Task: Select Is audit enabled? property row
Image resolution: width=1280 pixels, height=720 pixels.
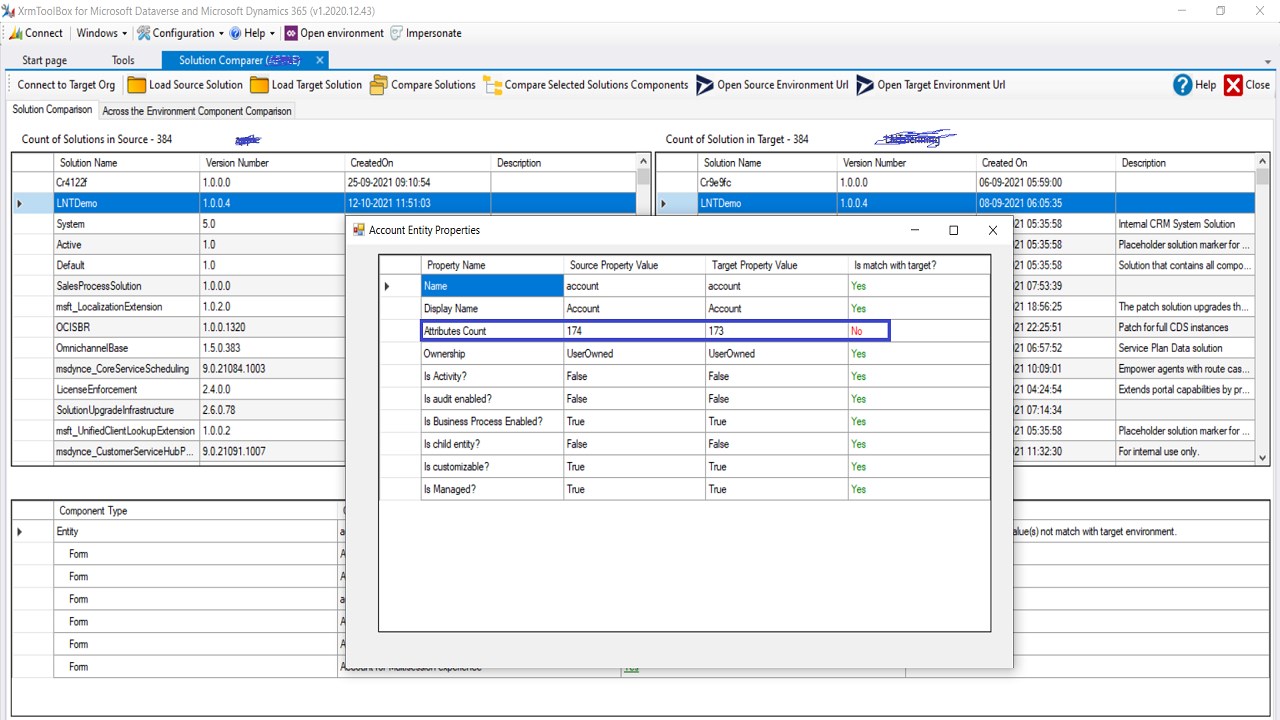Action: [685, 399]
